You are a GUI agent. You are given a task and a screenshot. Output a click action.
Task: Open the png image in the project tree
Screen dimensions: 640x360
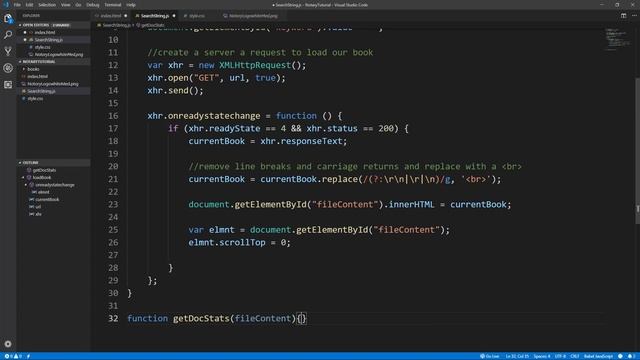[53, 84]
